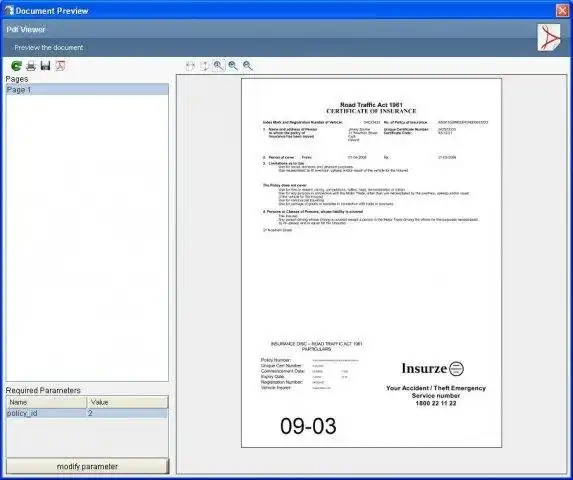
Task: Click the green refresh icon
Action: click(16, 66)
